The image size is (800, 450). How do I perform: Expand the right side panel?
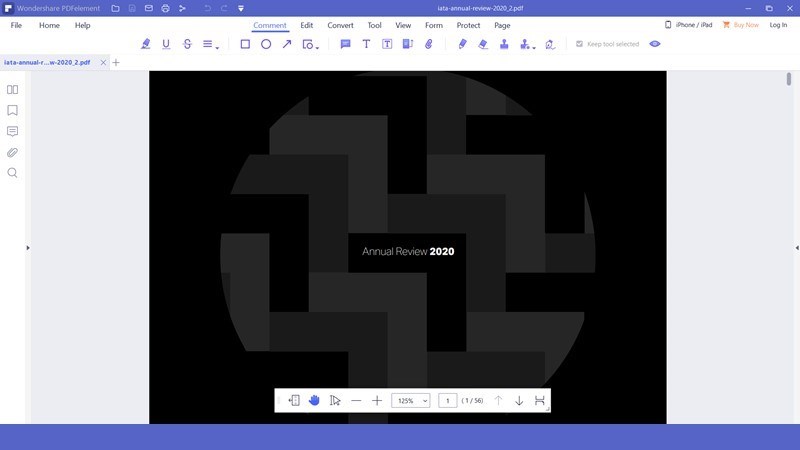(797, 248)
